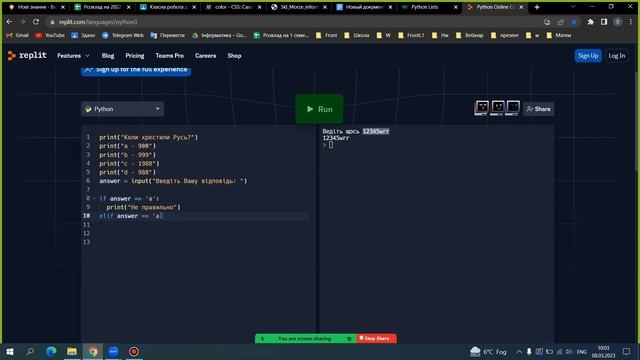The width and height of the screenshot is (640, 360).
Task: Open the red recorder taskbar app
Action: point(134,351)
